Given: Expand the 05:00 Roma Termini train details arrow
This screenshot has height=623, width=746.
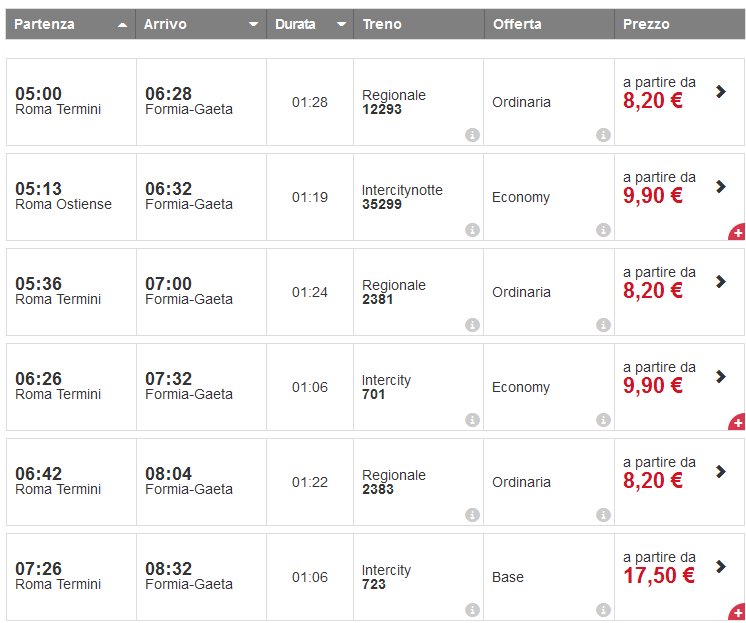Looking at the screenshot, I should [721, 91].
